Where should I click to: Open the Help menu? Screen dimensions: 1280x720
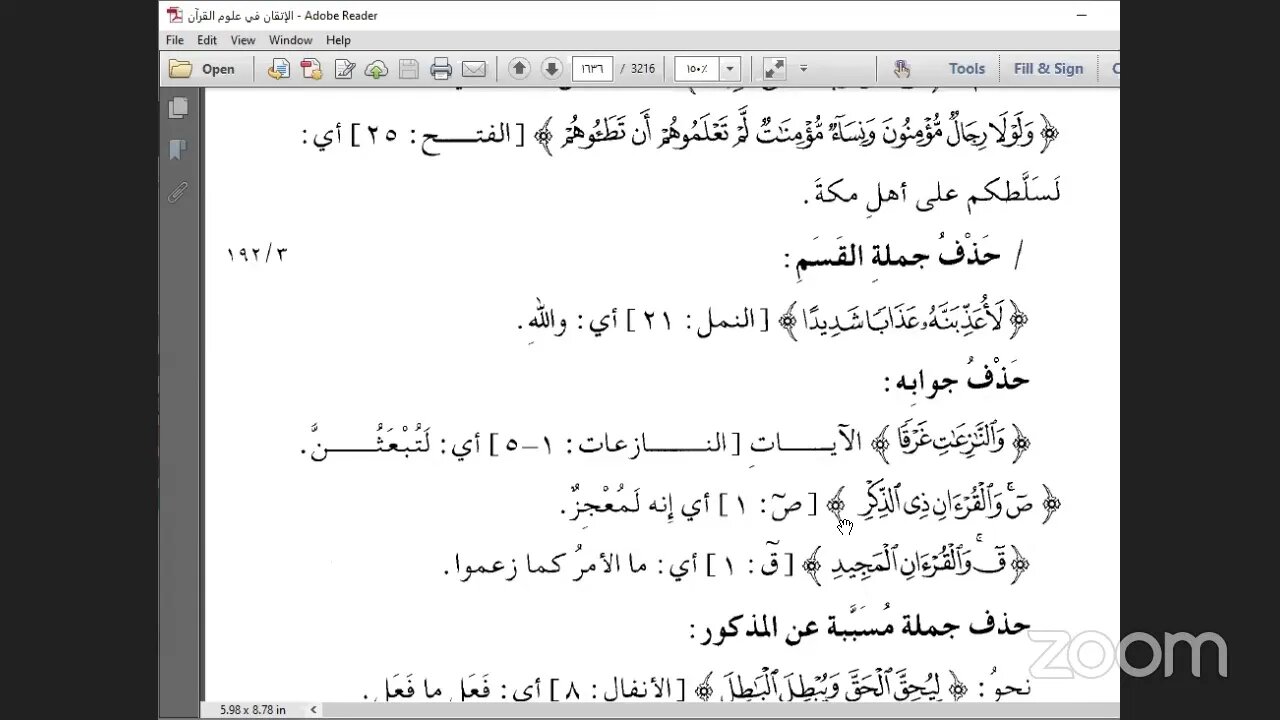pos(338,40)
